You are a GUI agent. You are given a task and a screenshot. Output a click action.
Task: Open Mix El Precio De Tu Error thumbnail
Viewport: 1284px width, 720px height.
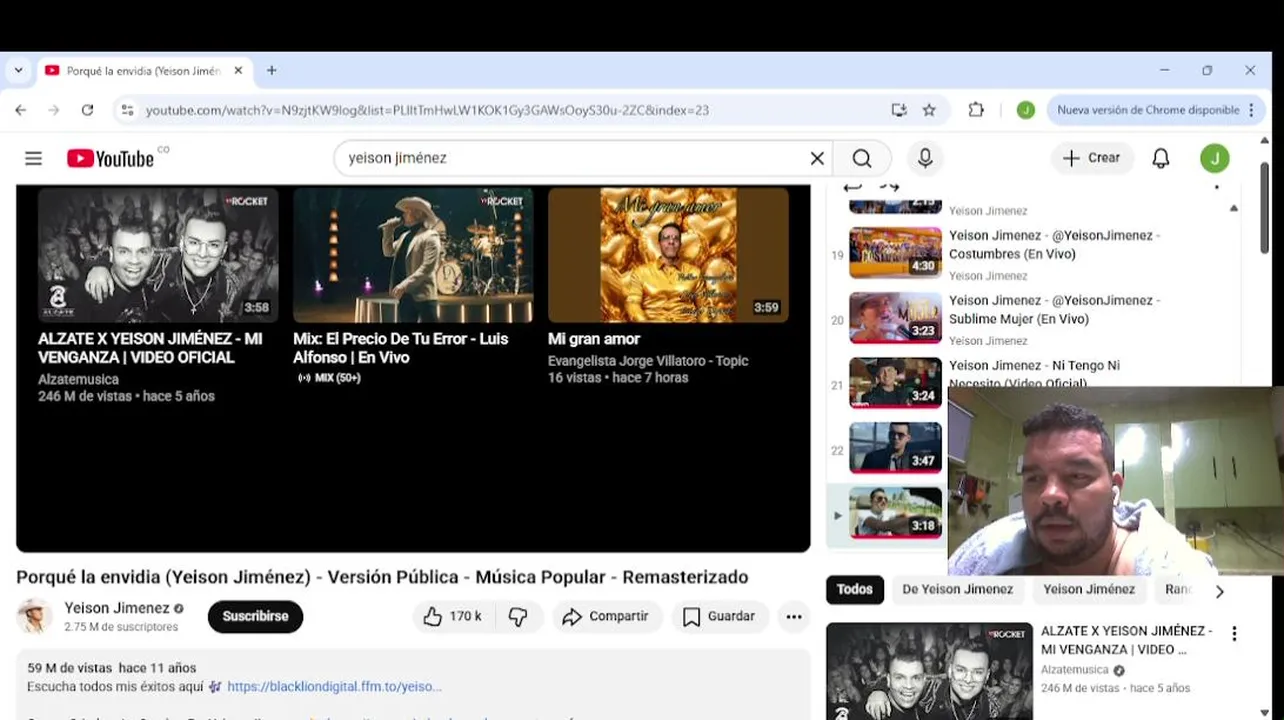[413, 254]
